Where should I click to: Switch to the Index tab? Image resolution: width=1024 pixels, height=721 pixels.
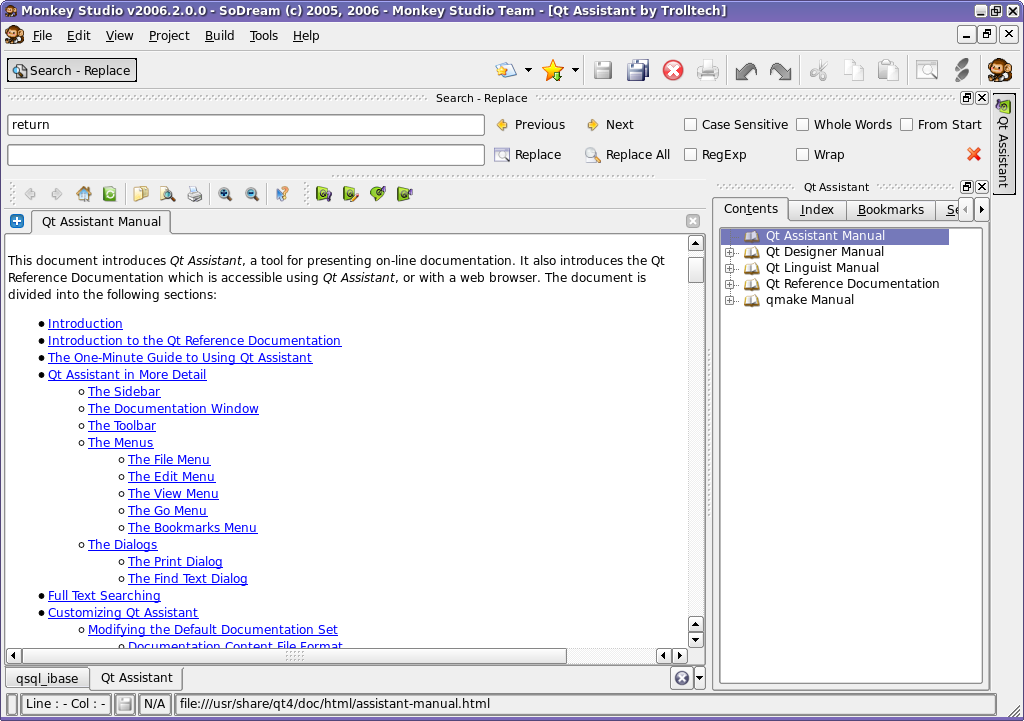tap(817, 210)
